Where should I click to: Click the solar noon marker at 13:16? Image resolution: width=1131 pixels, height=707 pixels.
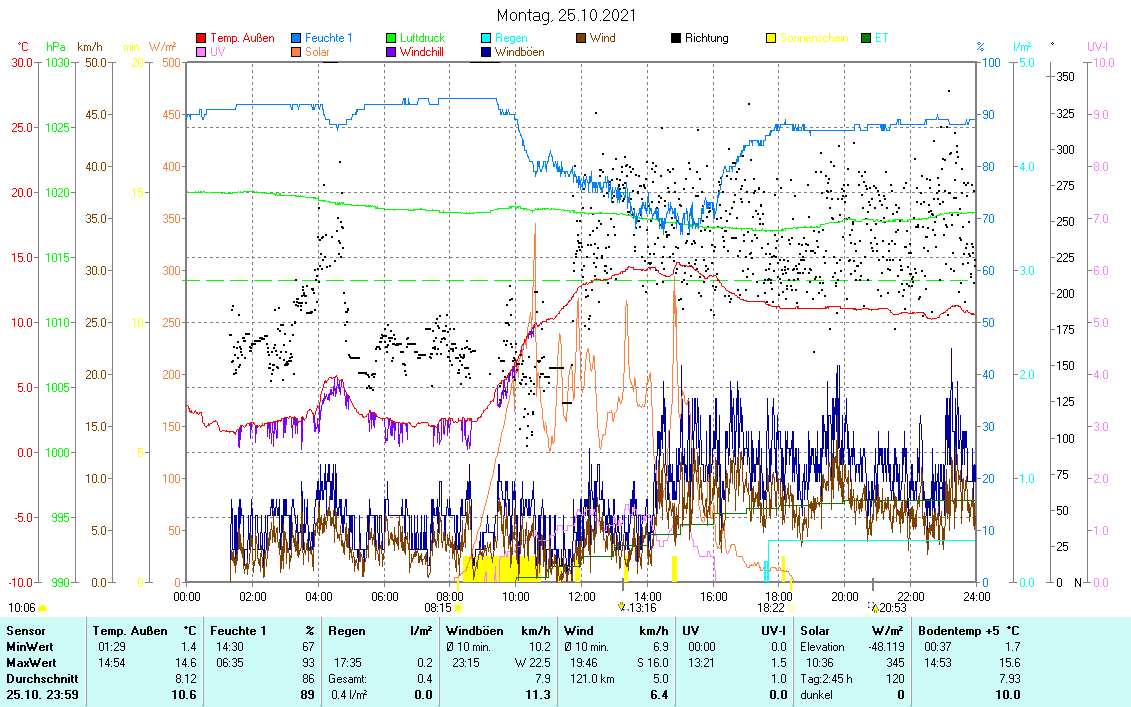click(622, 607)
